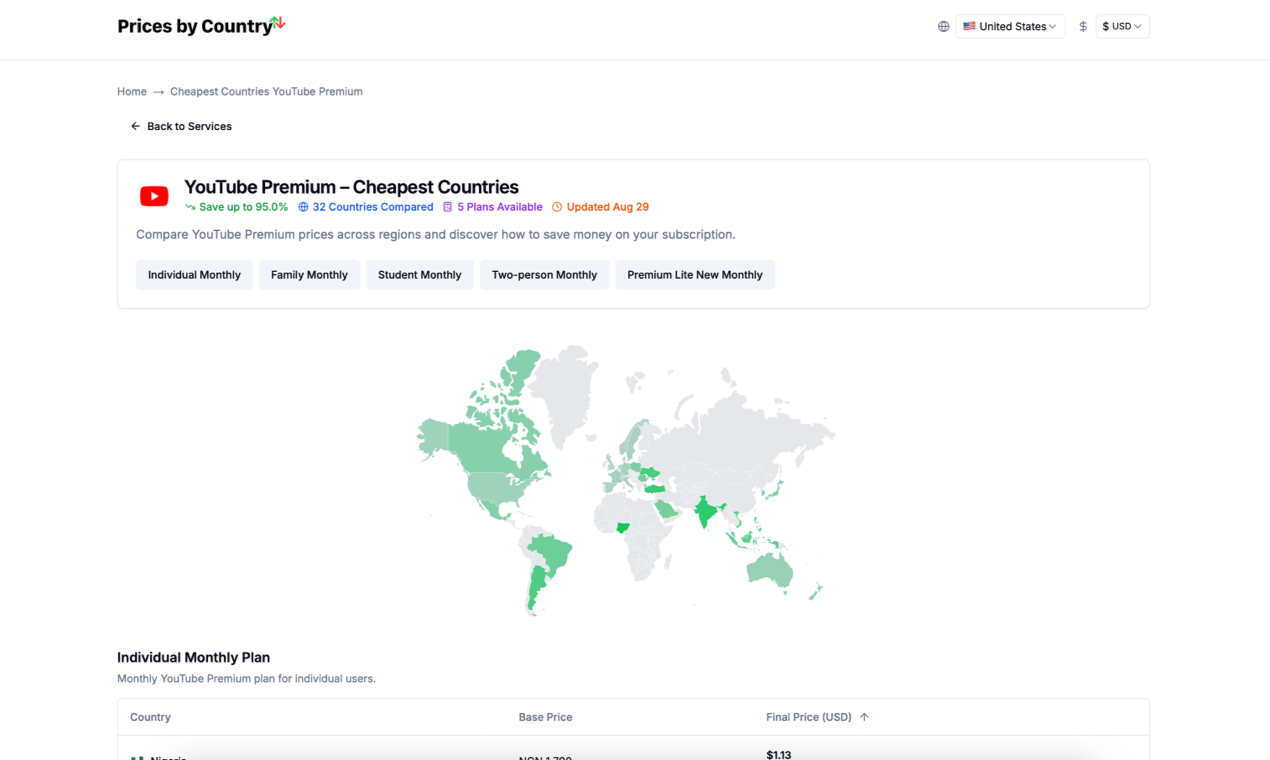
Task: Open the $ USD currency dropdown
Action: pos(1122,26)
